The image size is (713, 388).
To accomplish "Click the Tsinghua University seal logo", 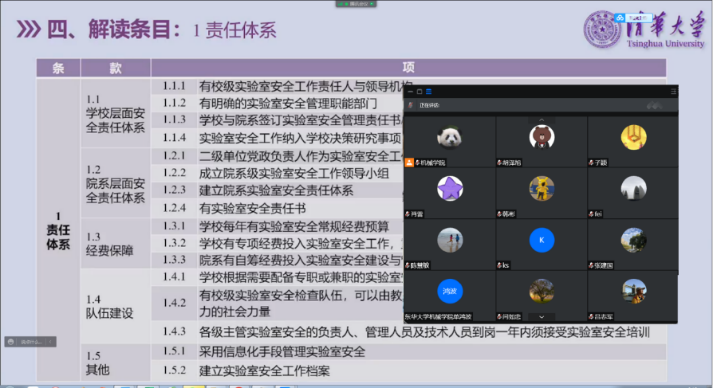I will (x=602, y=30).
